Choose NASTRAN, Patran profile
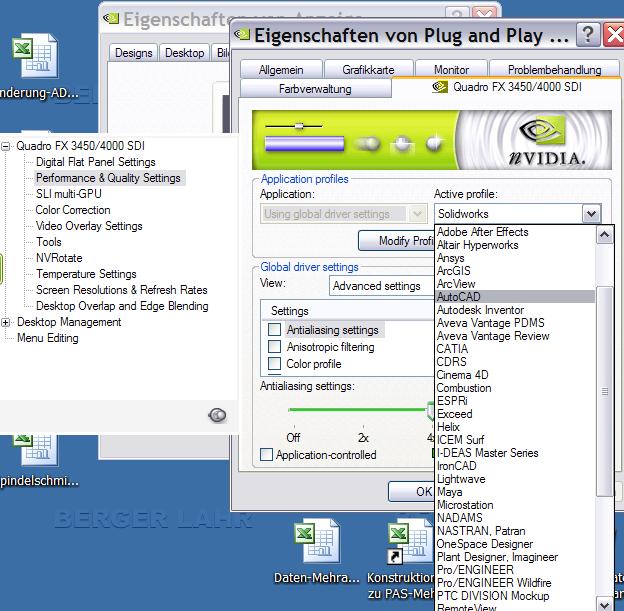 tap(515, 531)
